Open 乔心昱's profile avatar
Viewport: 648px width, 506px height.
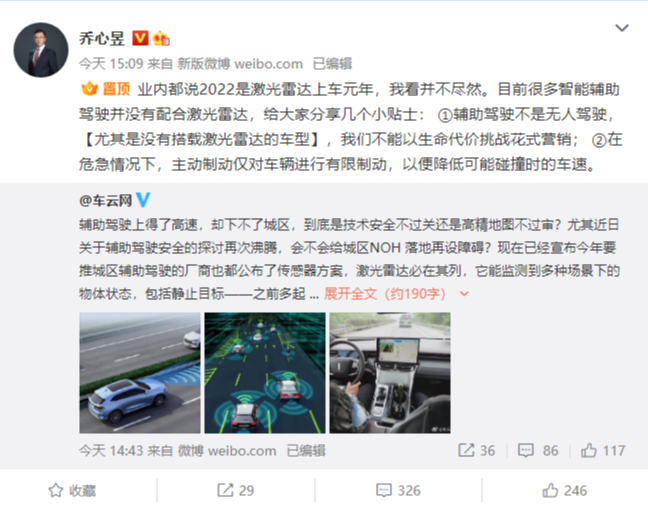pyautogui.click(x=41, y=50)
